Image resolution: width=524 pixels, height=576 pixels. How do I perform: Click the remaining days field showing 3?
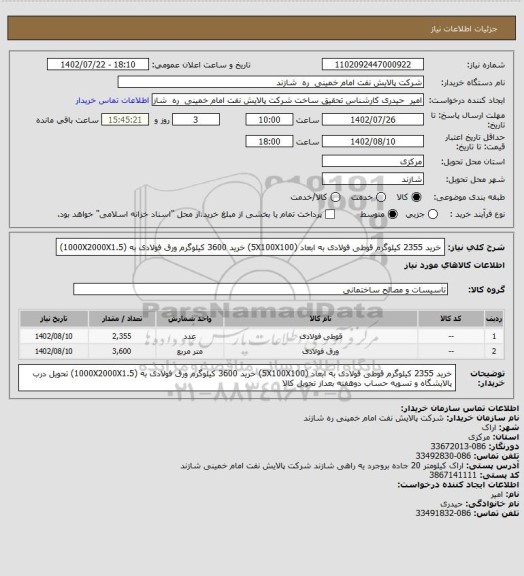(196, 120)
